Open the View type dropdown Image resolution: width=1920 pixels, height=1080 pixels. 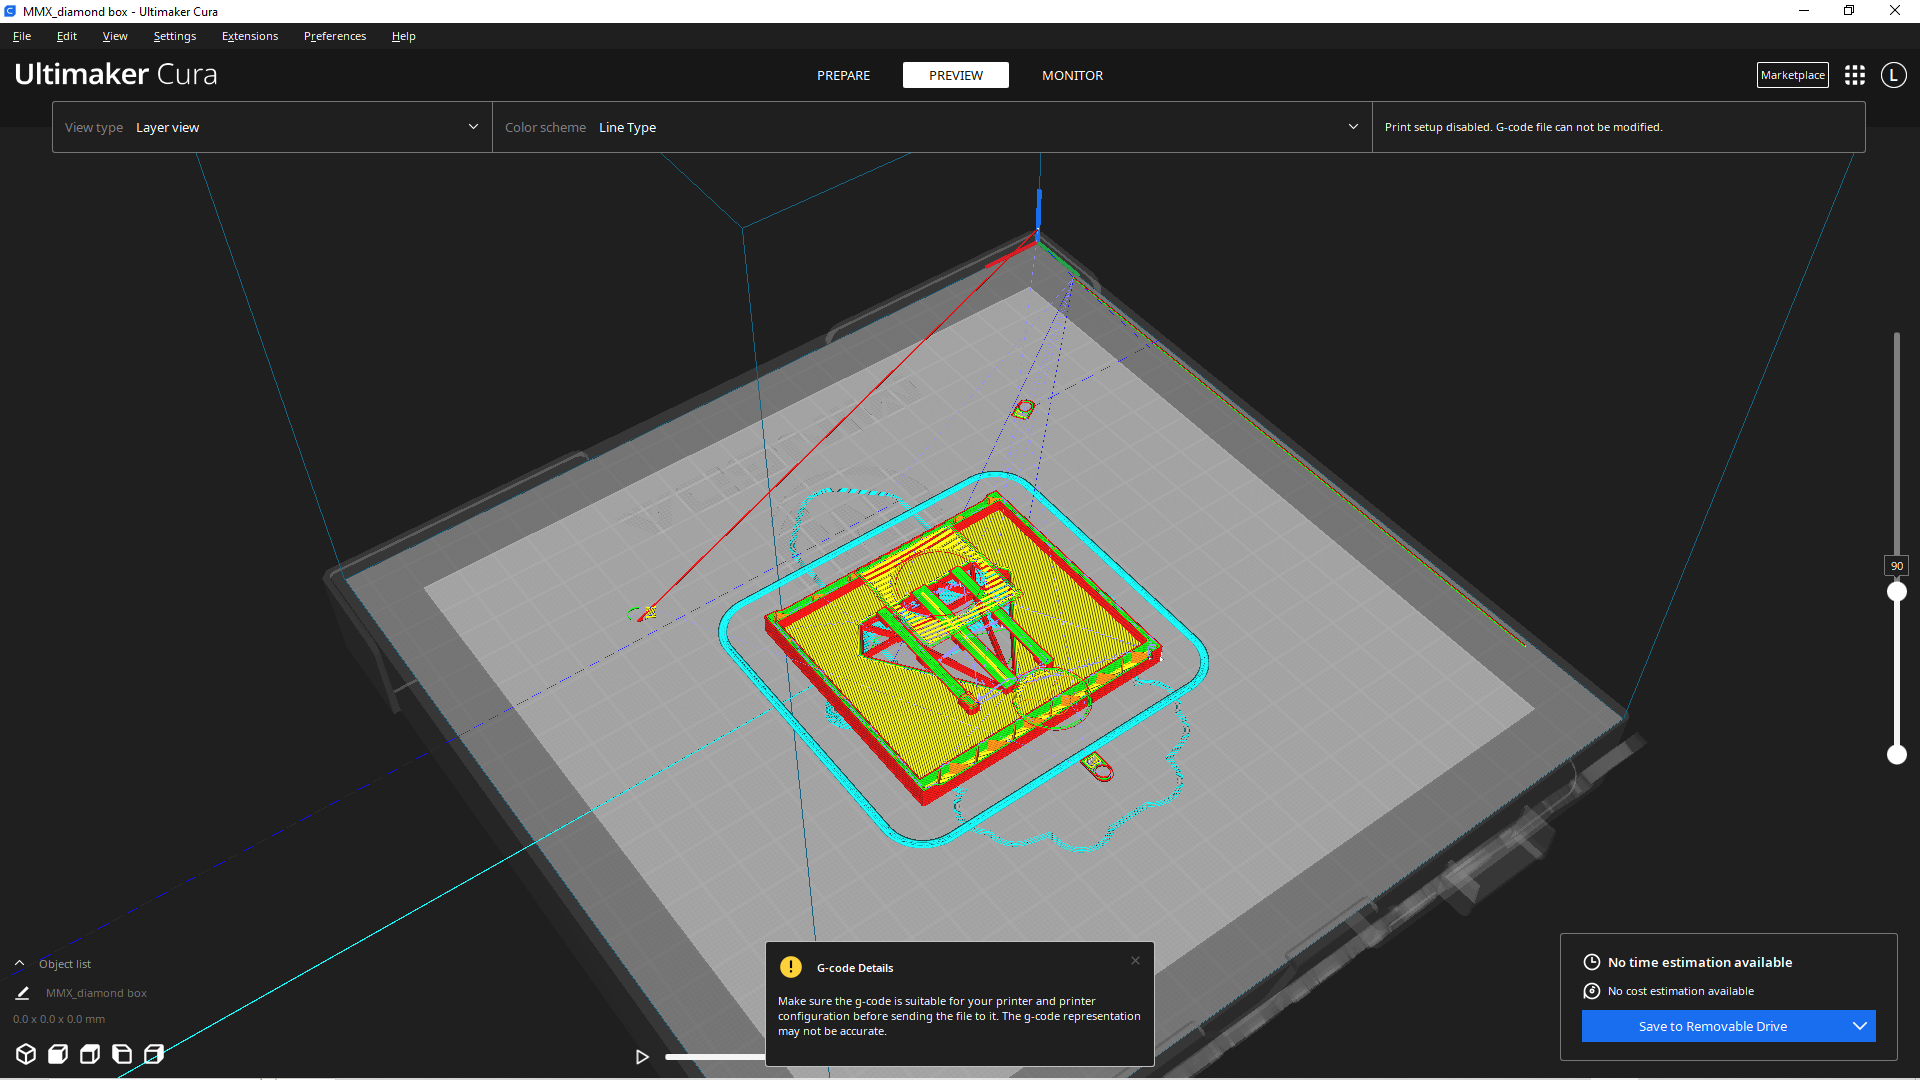point(471,127)
